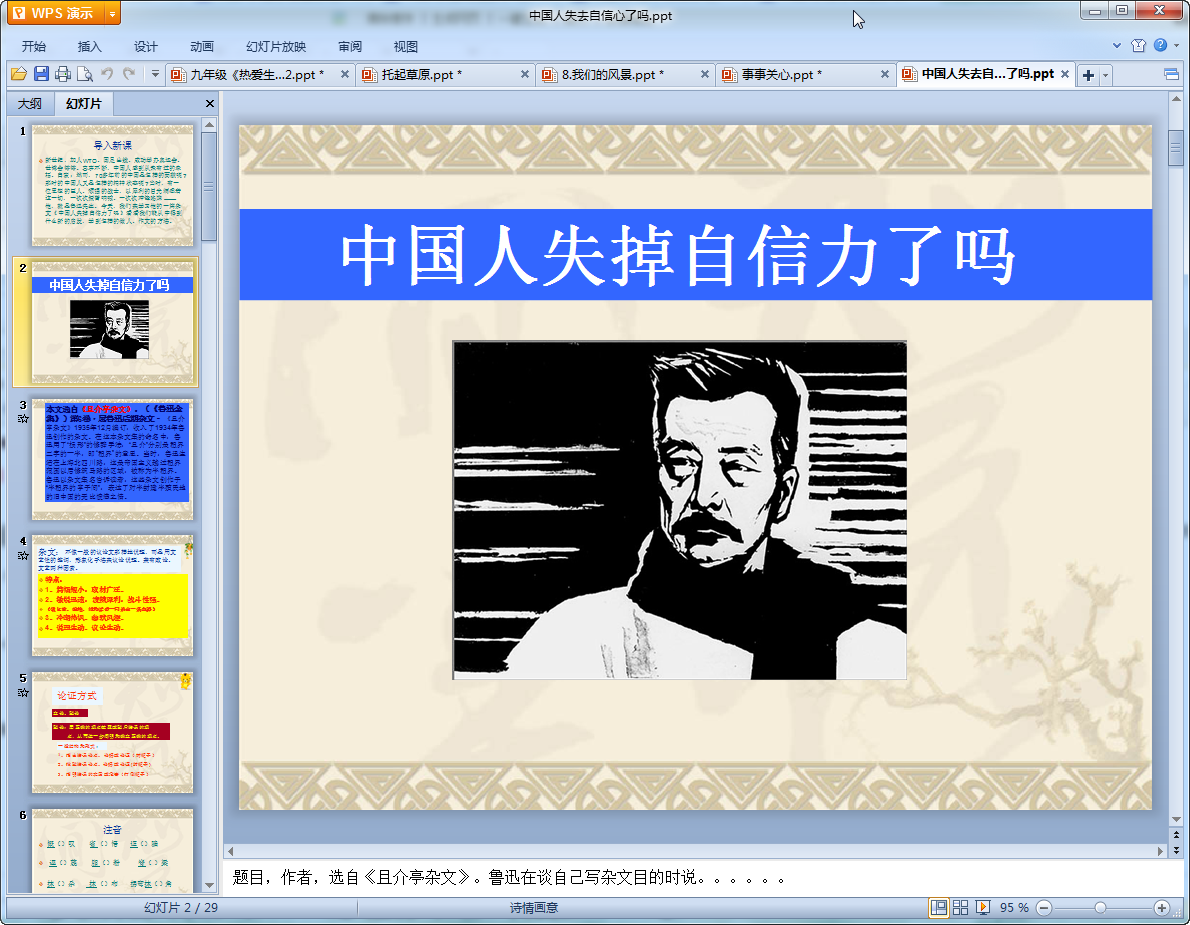1190x925 pixels.
Task: Switch to 九年级《热爱生...2.ppt tab
Action: pos(255,74)
